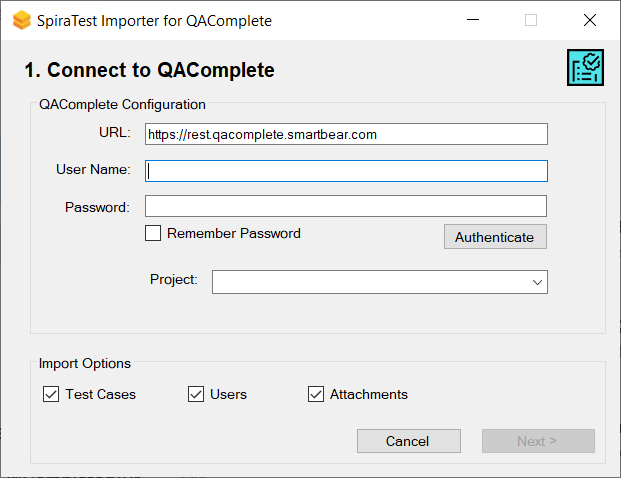Enable the Remember Password checkbox
This screenshot has height=478, width=621.
click(x=153, y=234)
